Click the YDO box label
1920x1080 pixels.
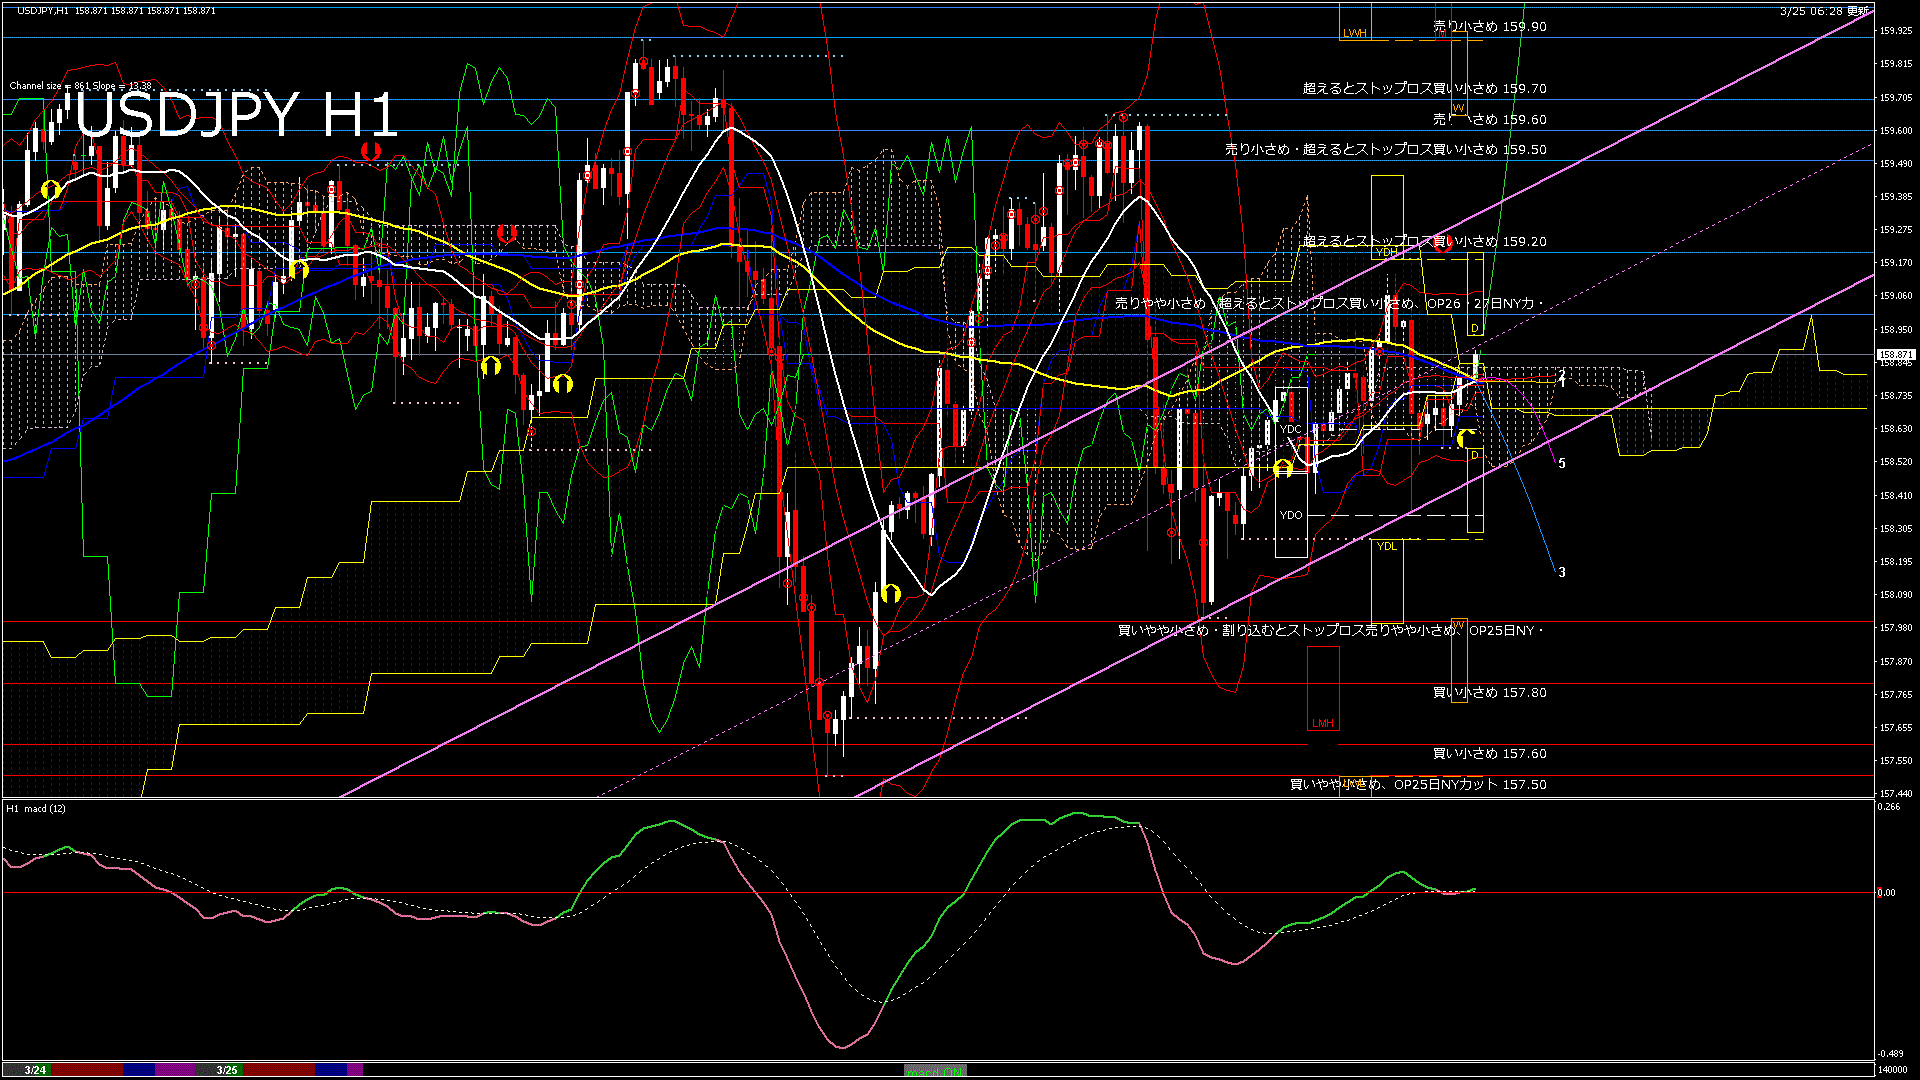(x=1291, y=515)
